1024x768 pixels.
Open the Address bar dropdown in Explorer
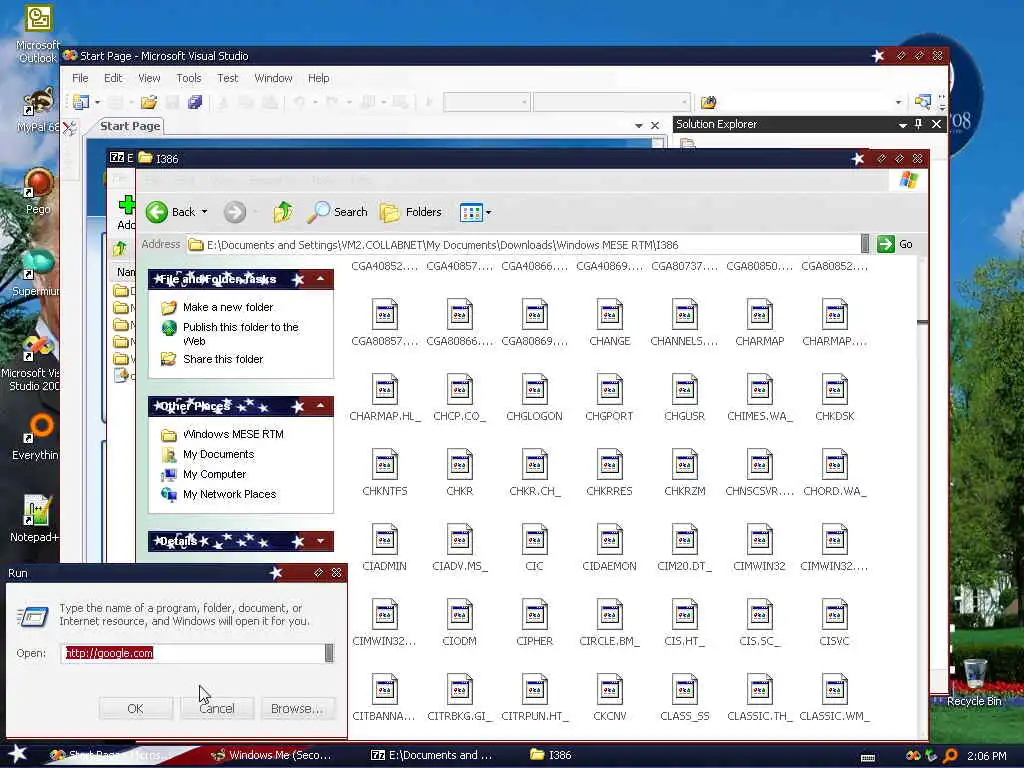865,244
